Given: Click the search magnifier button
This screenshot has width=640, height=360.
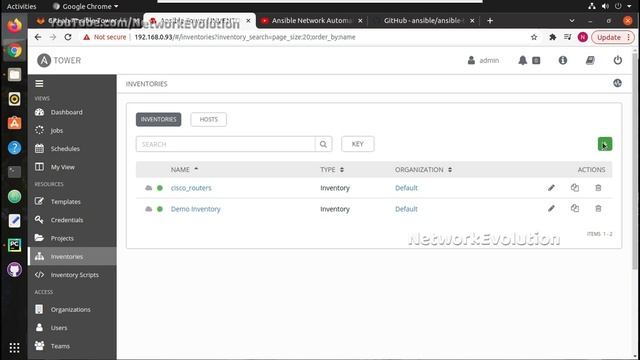Looking at the screenshot, I should (x=323, y=144).
